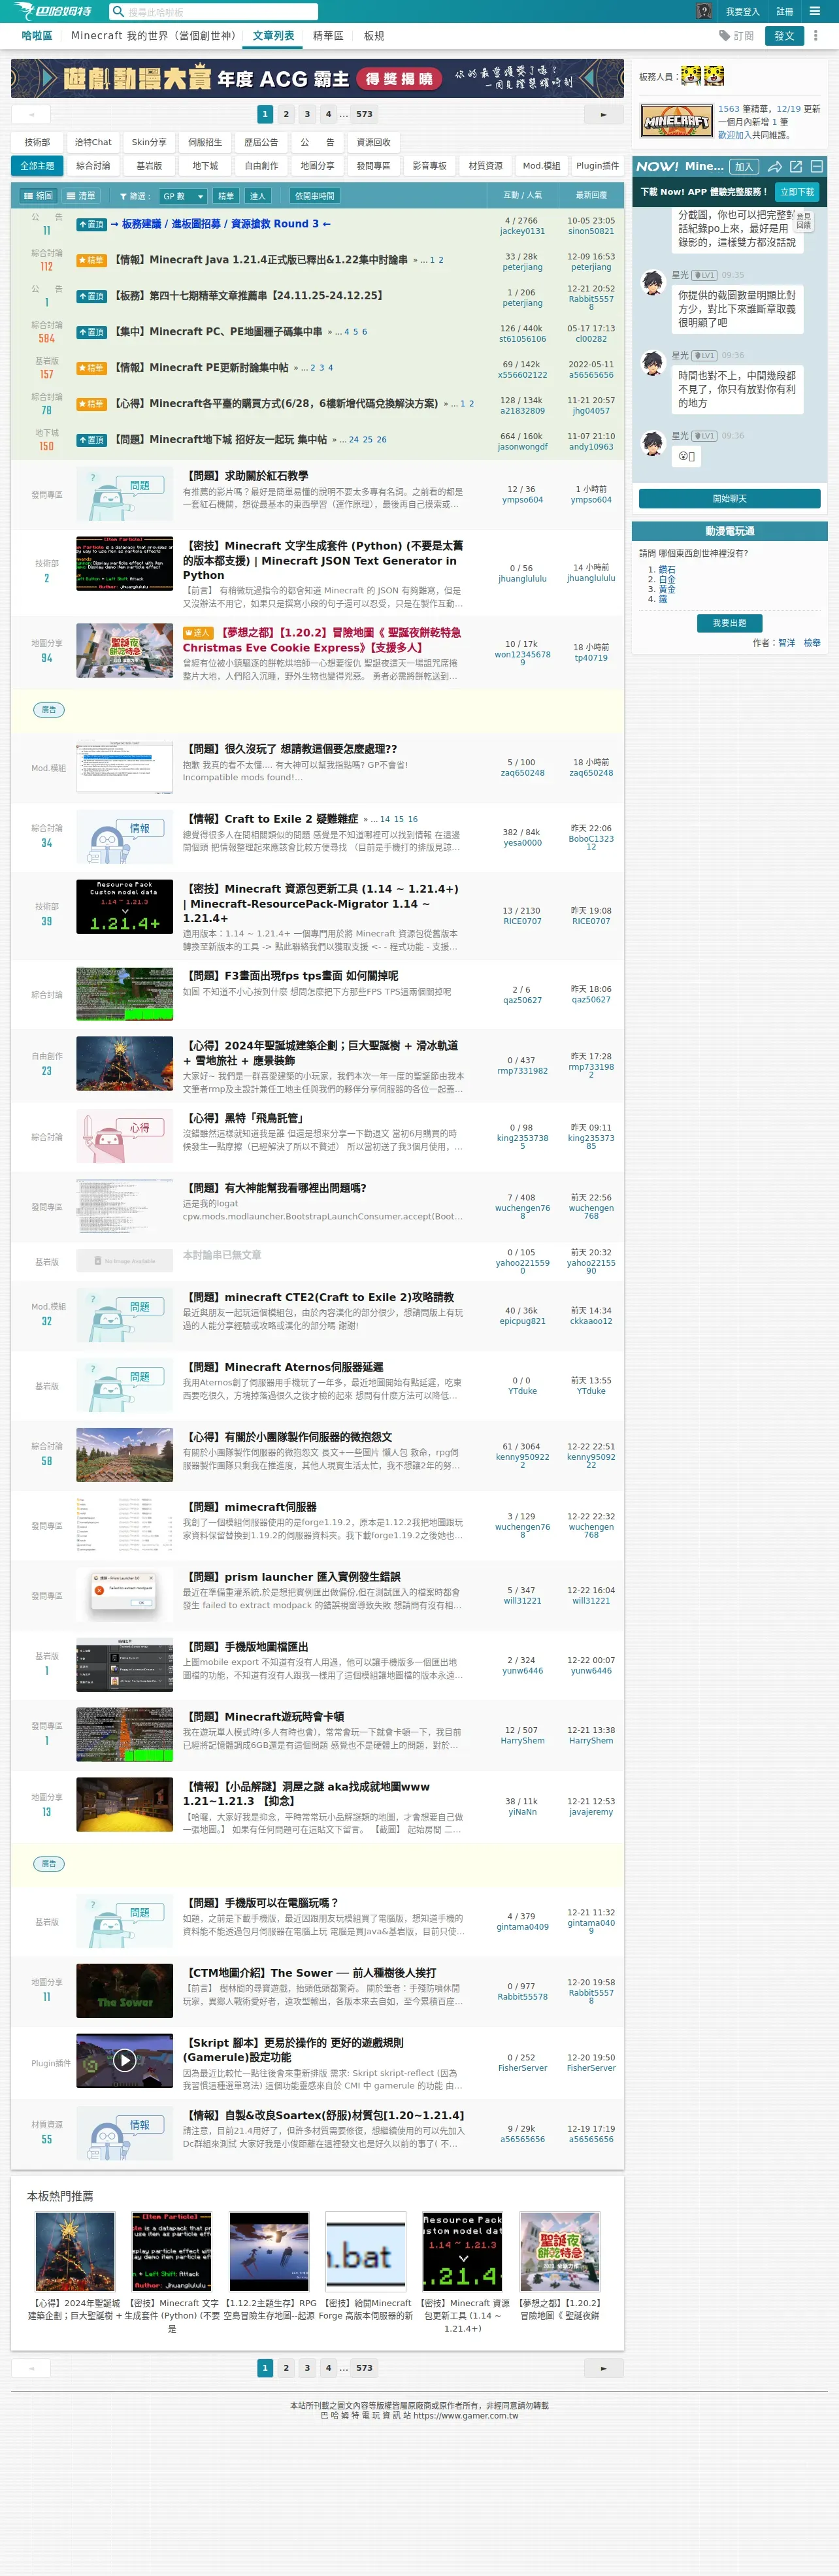
Task: Open the GP 數 filter dropdown
Action: point(182,196)
